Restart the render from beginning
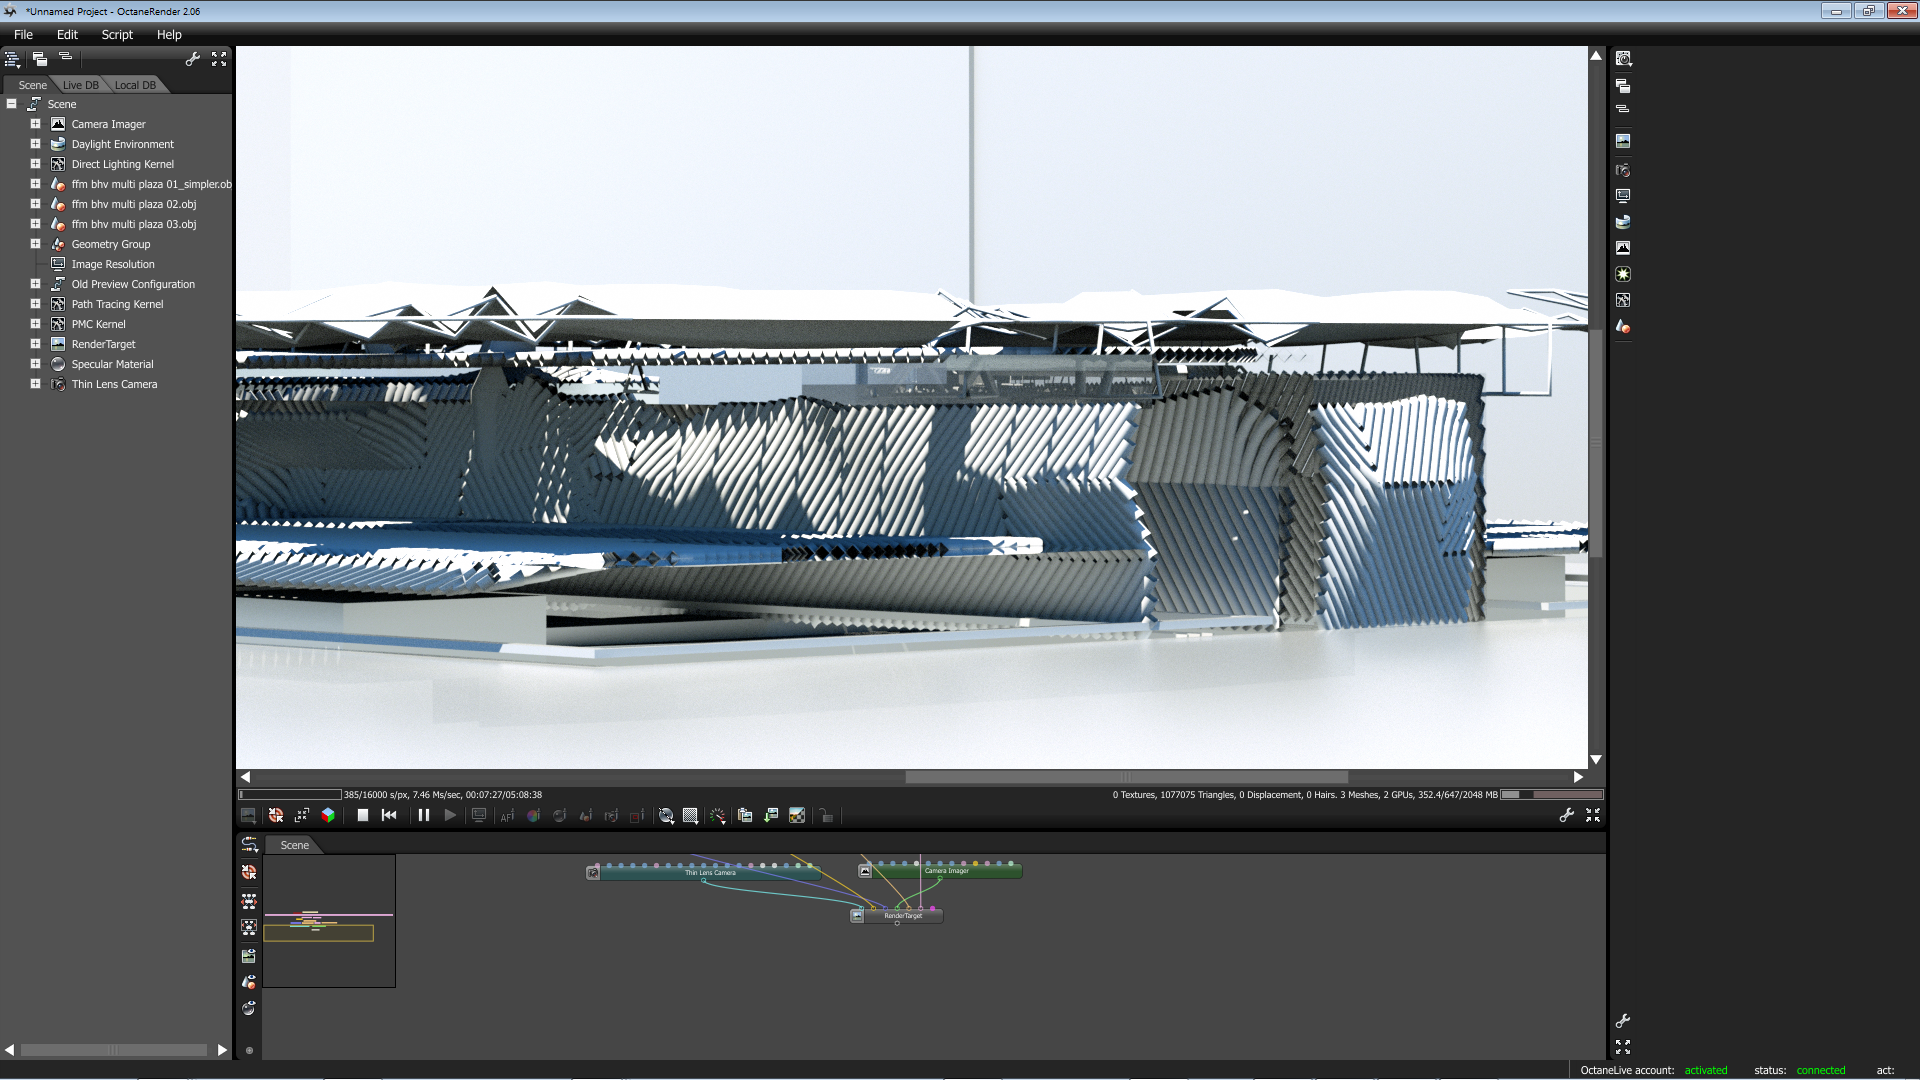The height and width of the screenshot is (1080, 1920). click(x=389, y=816)
